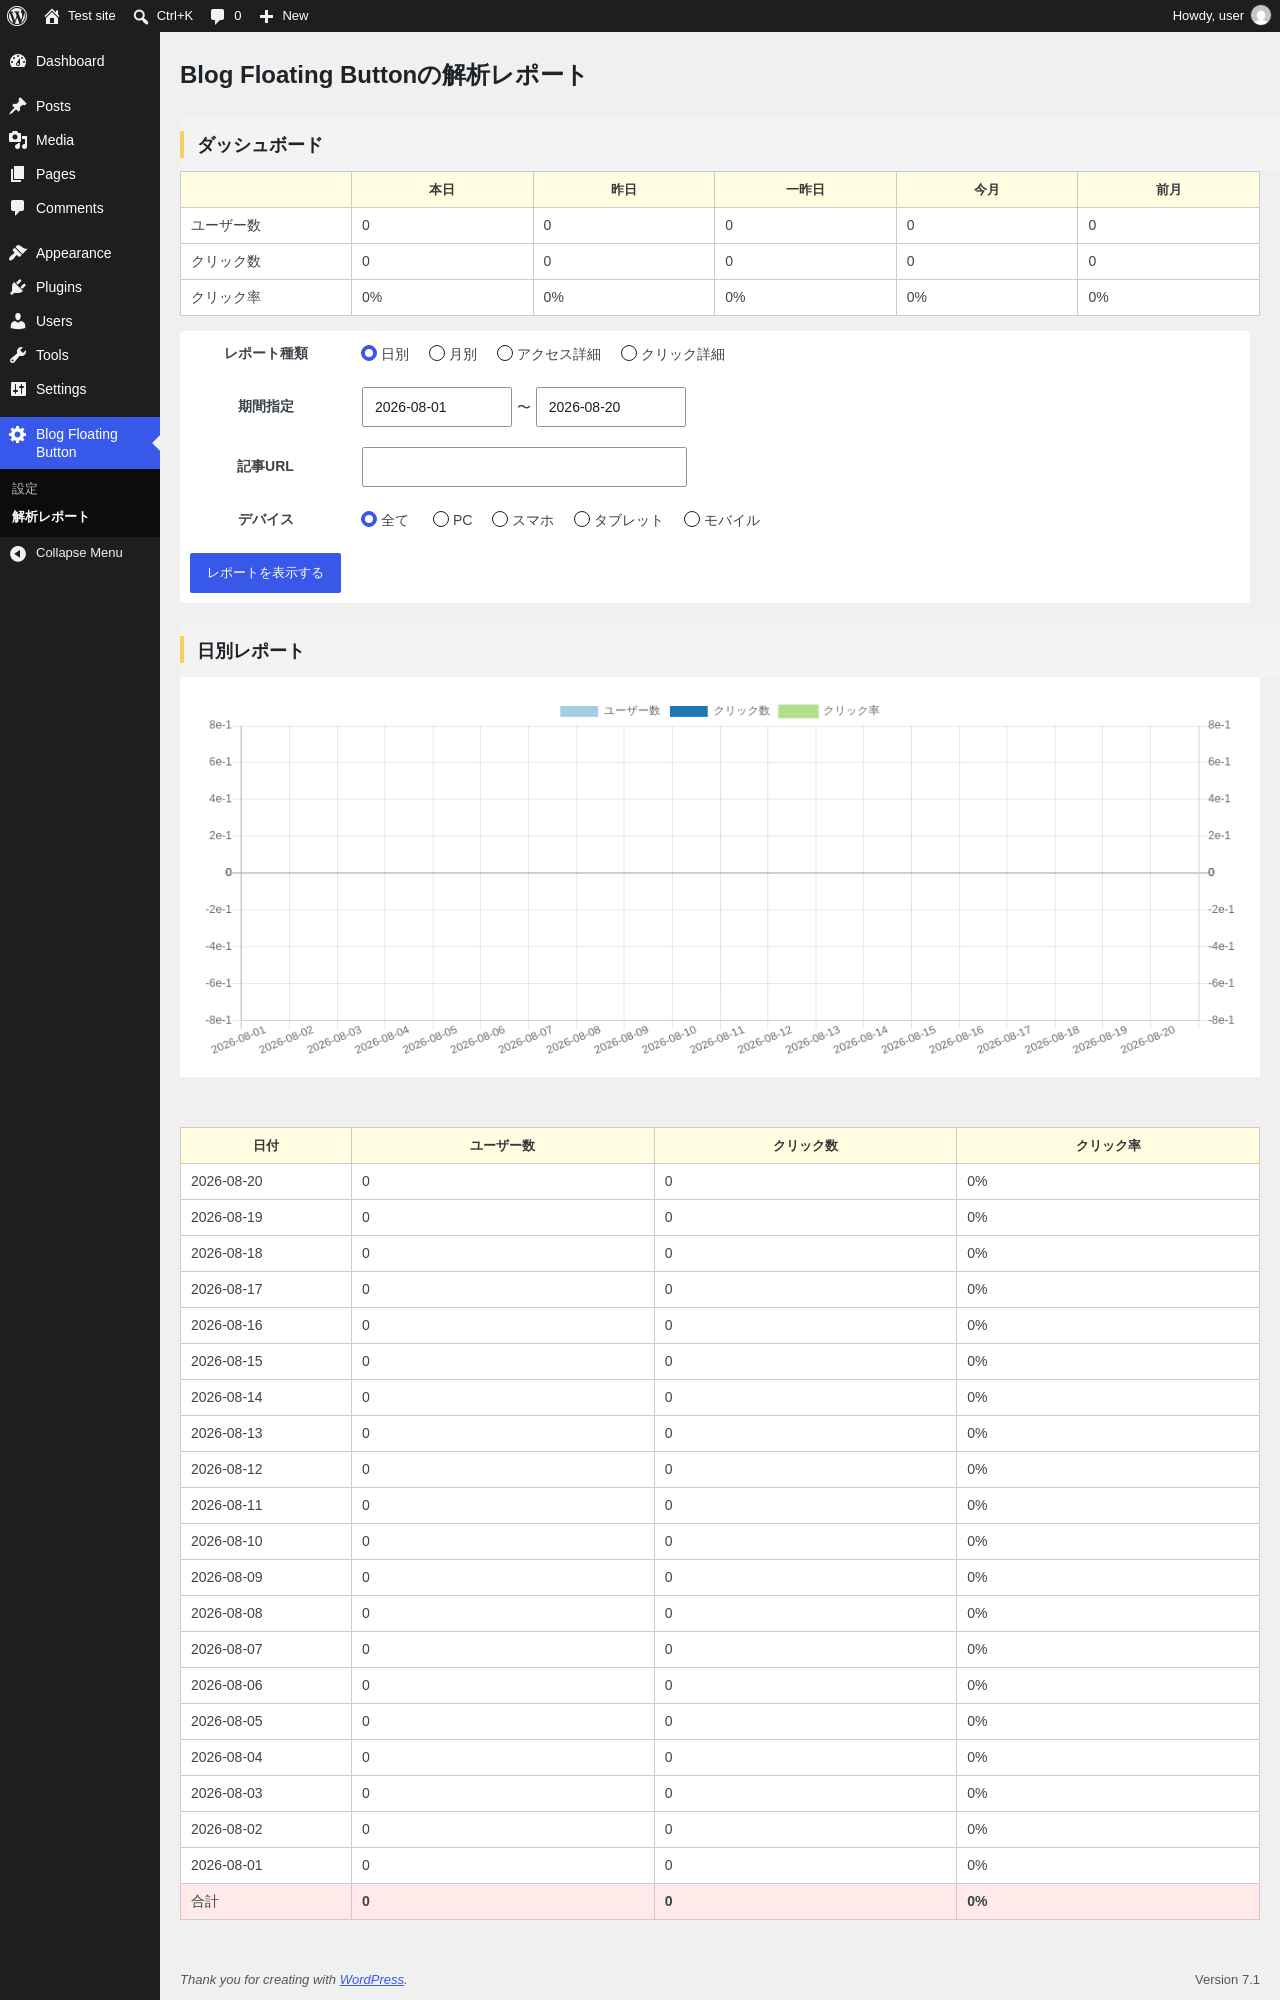Screen dimensions: 1280x2000
Task: Click Collapse Menu button
Action: point(80,553)
